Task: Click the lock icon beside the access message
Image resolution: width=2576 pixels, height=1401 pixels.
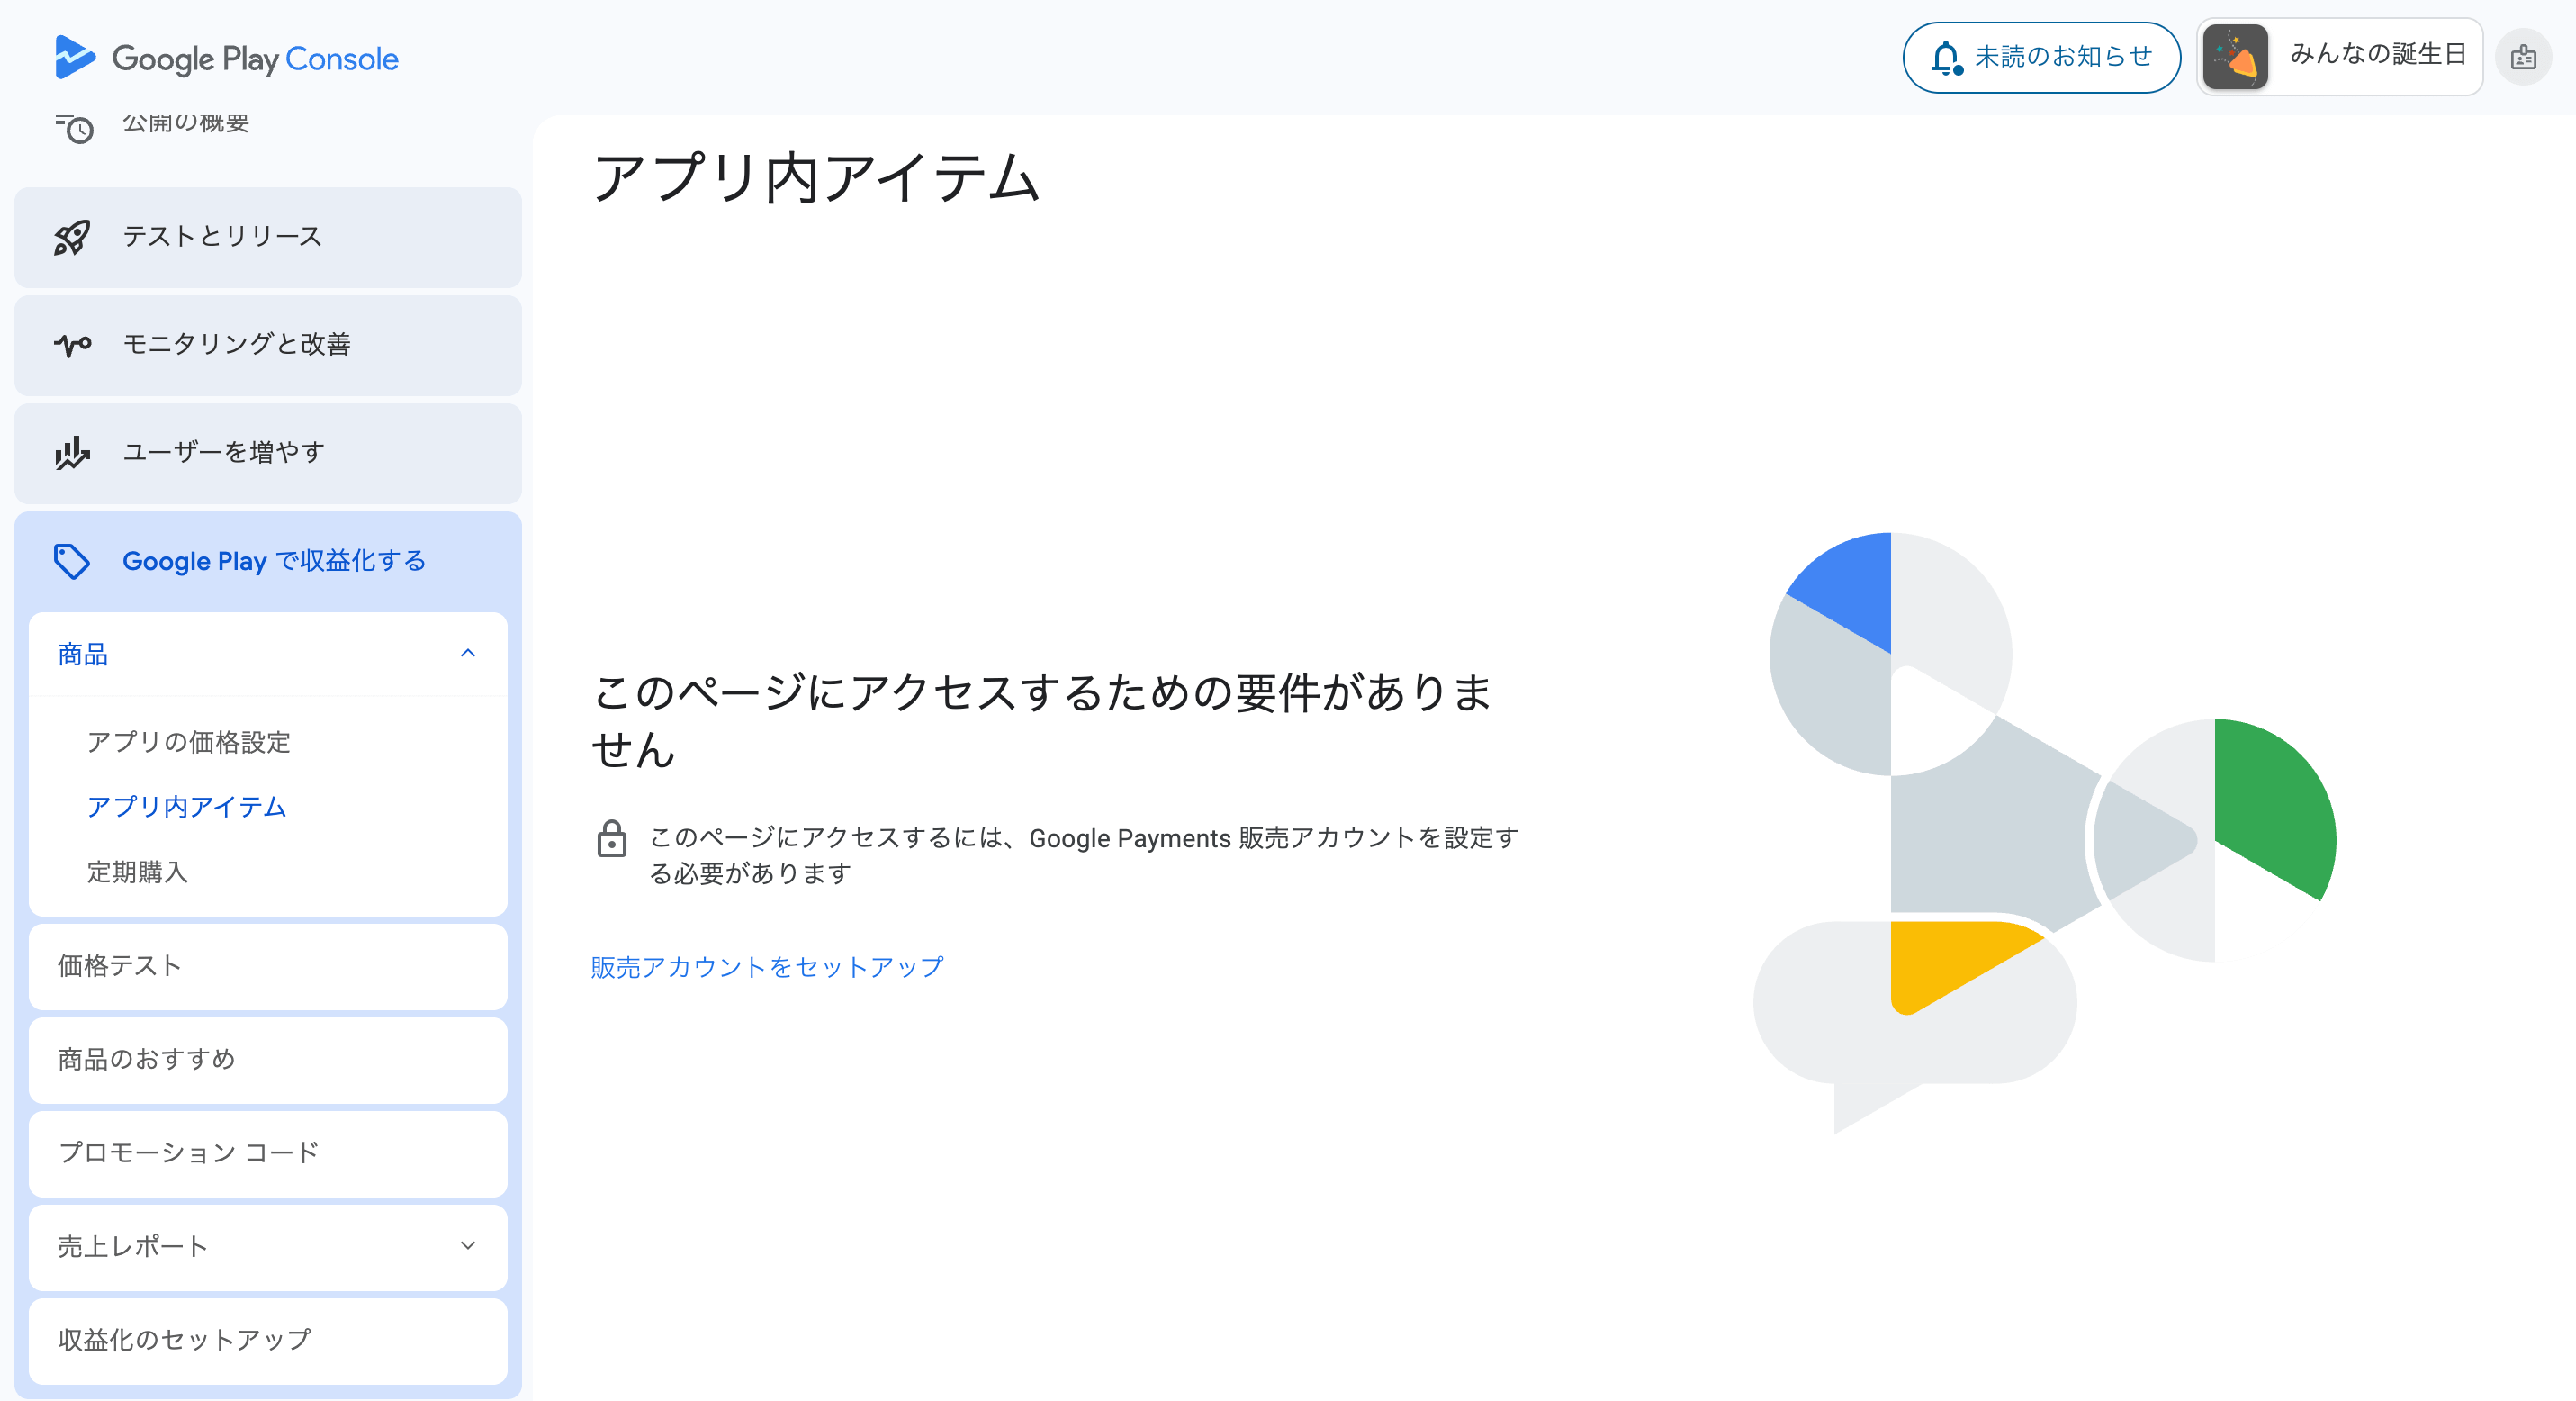Action: [611, 838]
